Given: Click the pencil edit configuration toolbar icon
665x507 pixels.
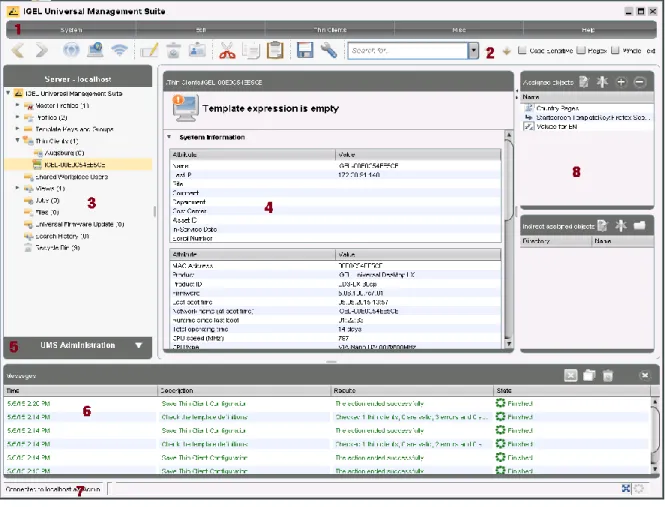Looking at the screenshot, I should tap(149, 50).
